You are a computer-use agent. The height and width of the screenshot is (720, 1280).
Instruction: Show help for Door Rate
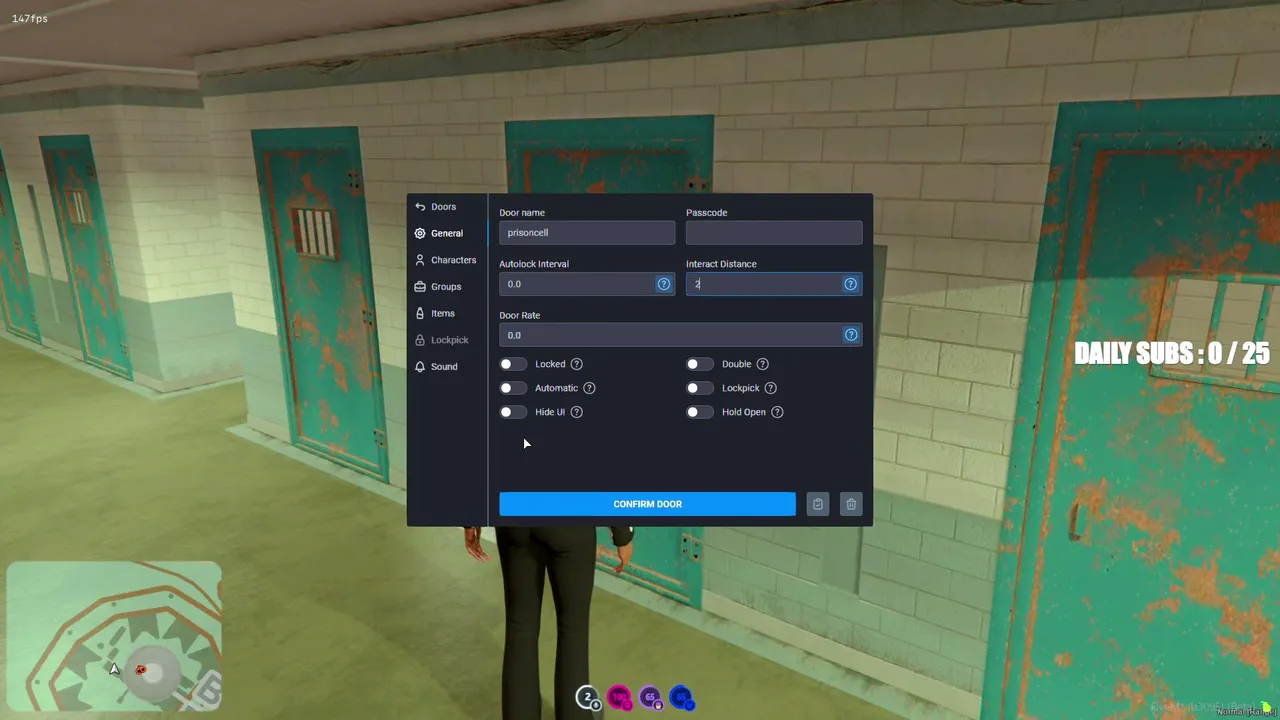[x=851, y=335]
